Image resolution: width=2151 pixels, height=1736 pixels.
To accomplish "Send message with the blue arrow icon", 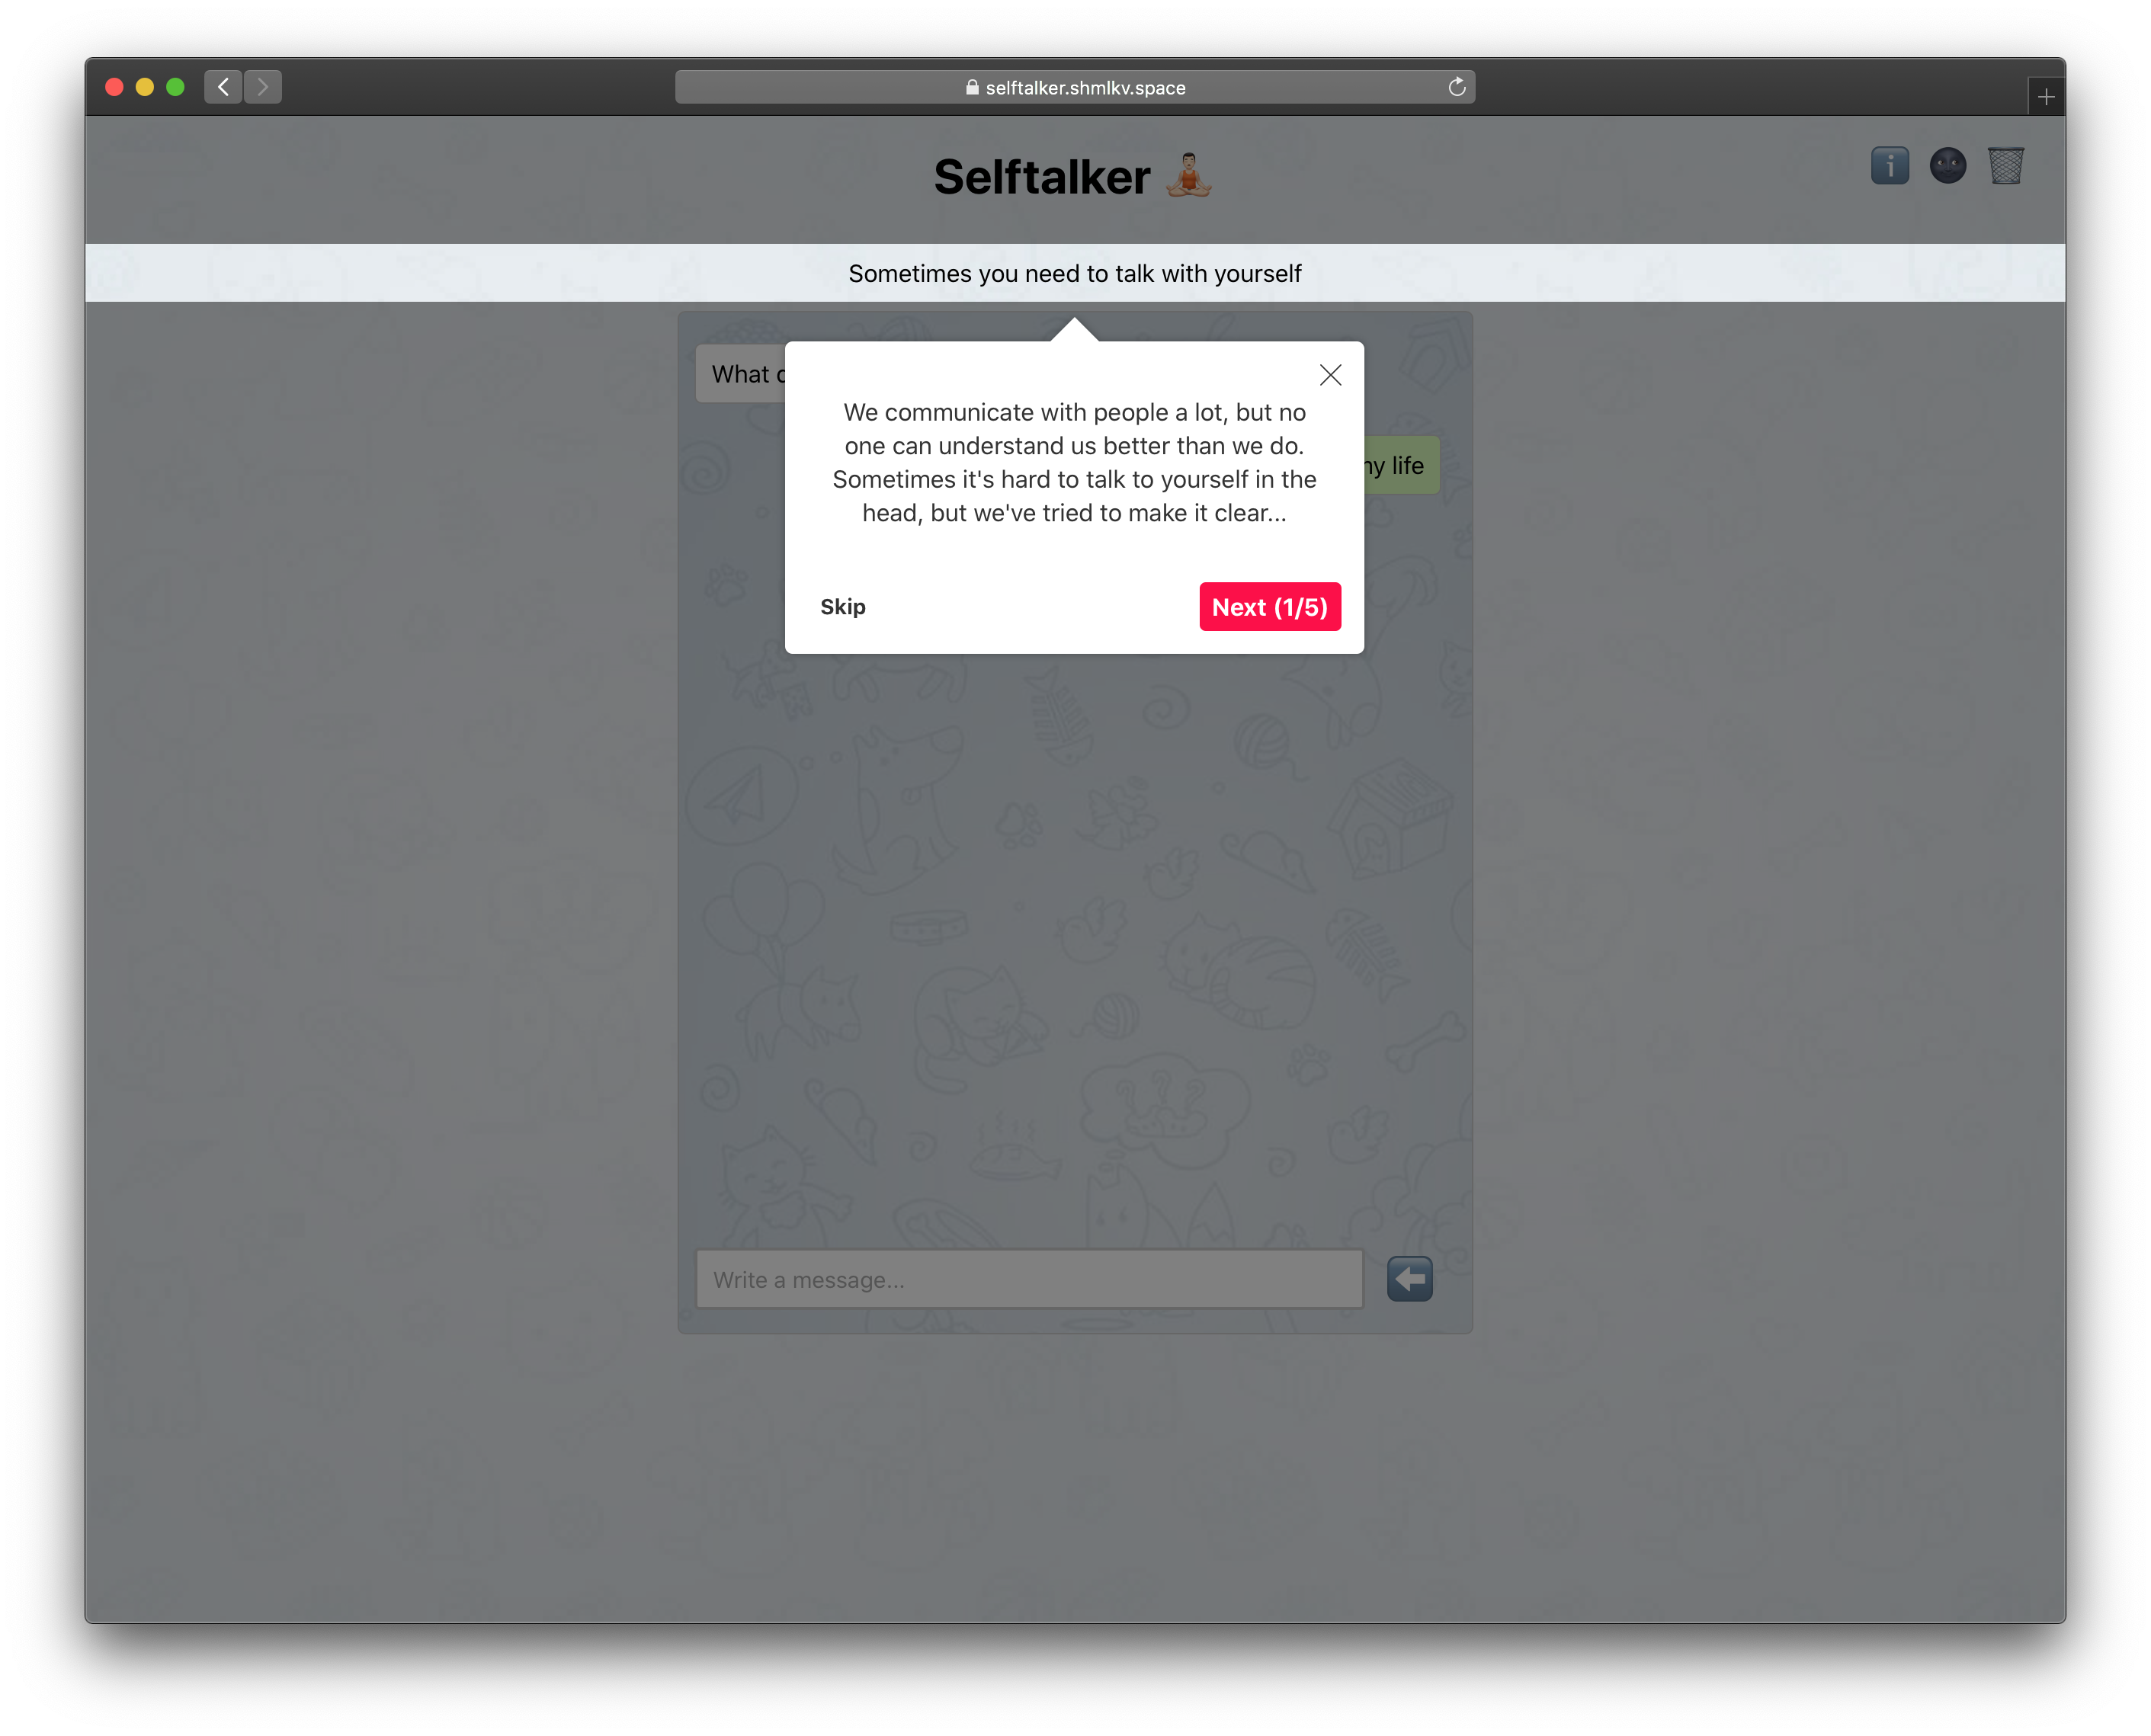I will [x=1409, y=1278].
